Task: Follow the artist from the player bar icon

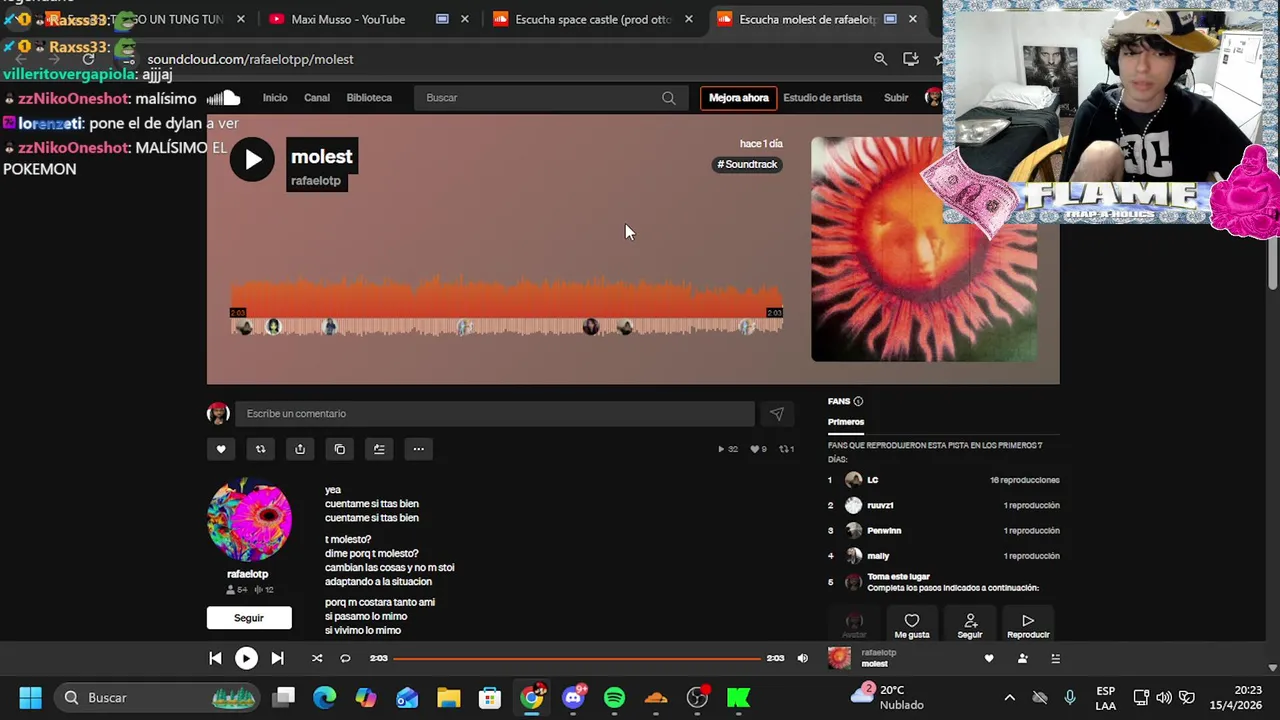Action: pos(1022,658)
